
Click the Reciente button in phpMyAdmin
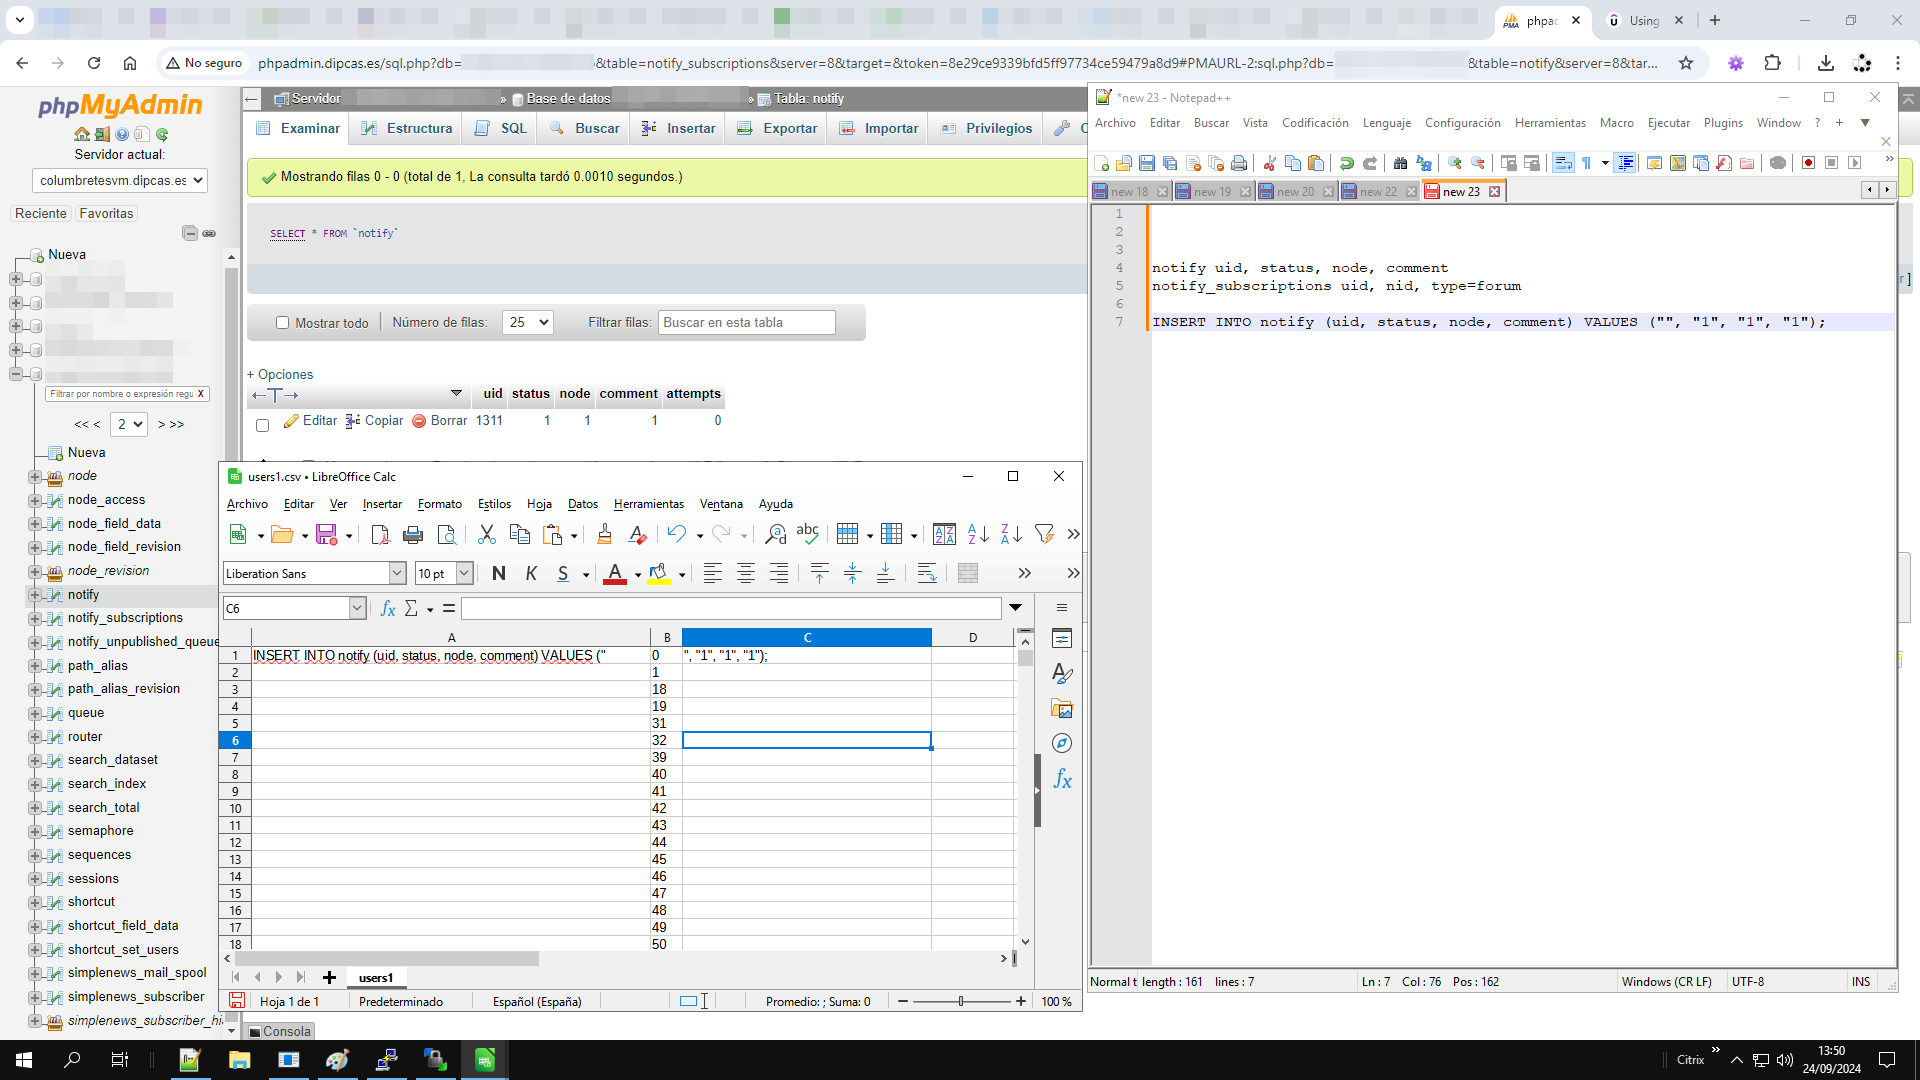[41, 214]
